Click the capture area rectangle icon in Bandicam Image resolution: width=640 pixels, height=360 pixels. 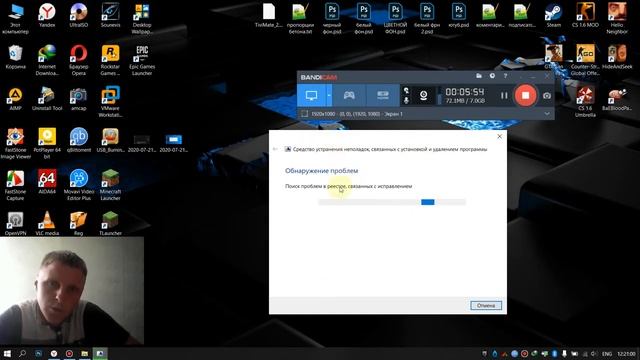[304, 114]
